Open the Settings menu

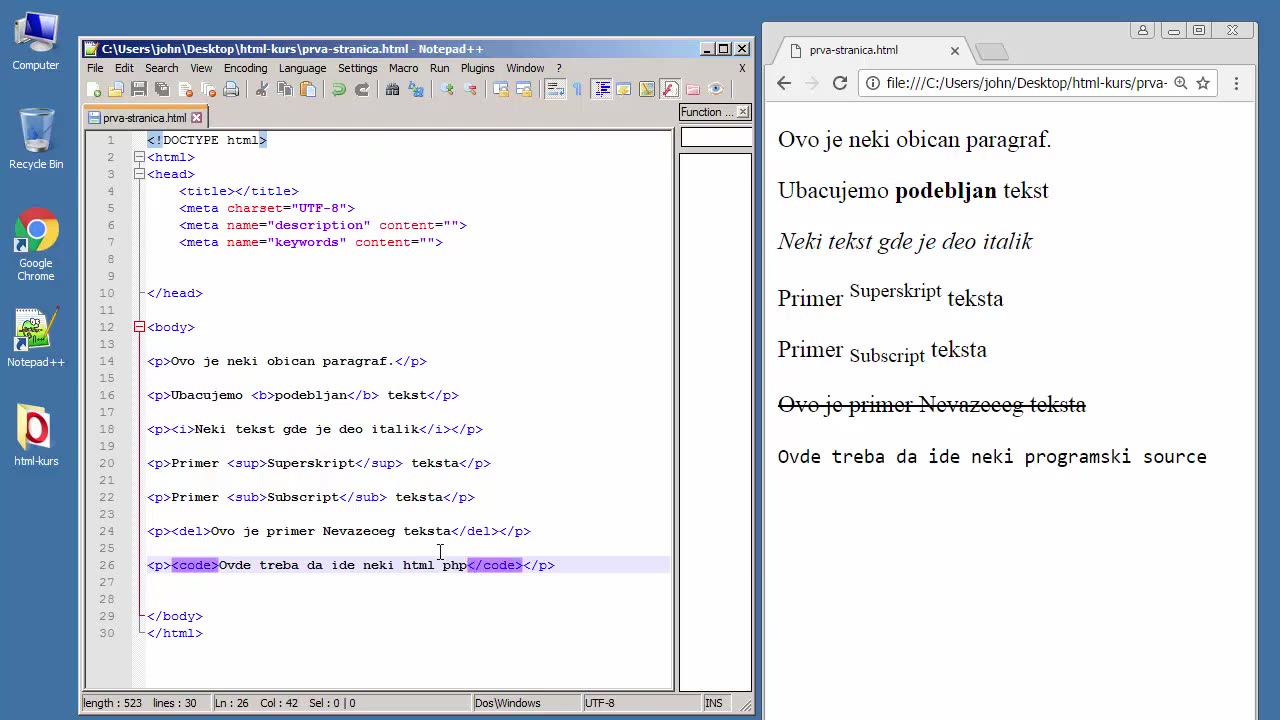click(357, 68)
